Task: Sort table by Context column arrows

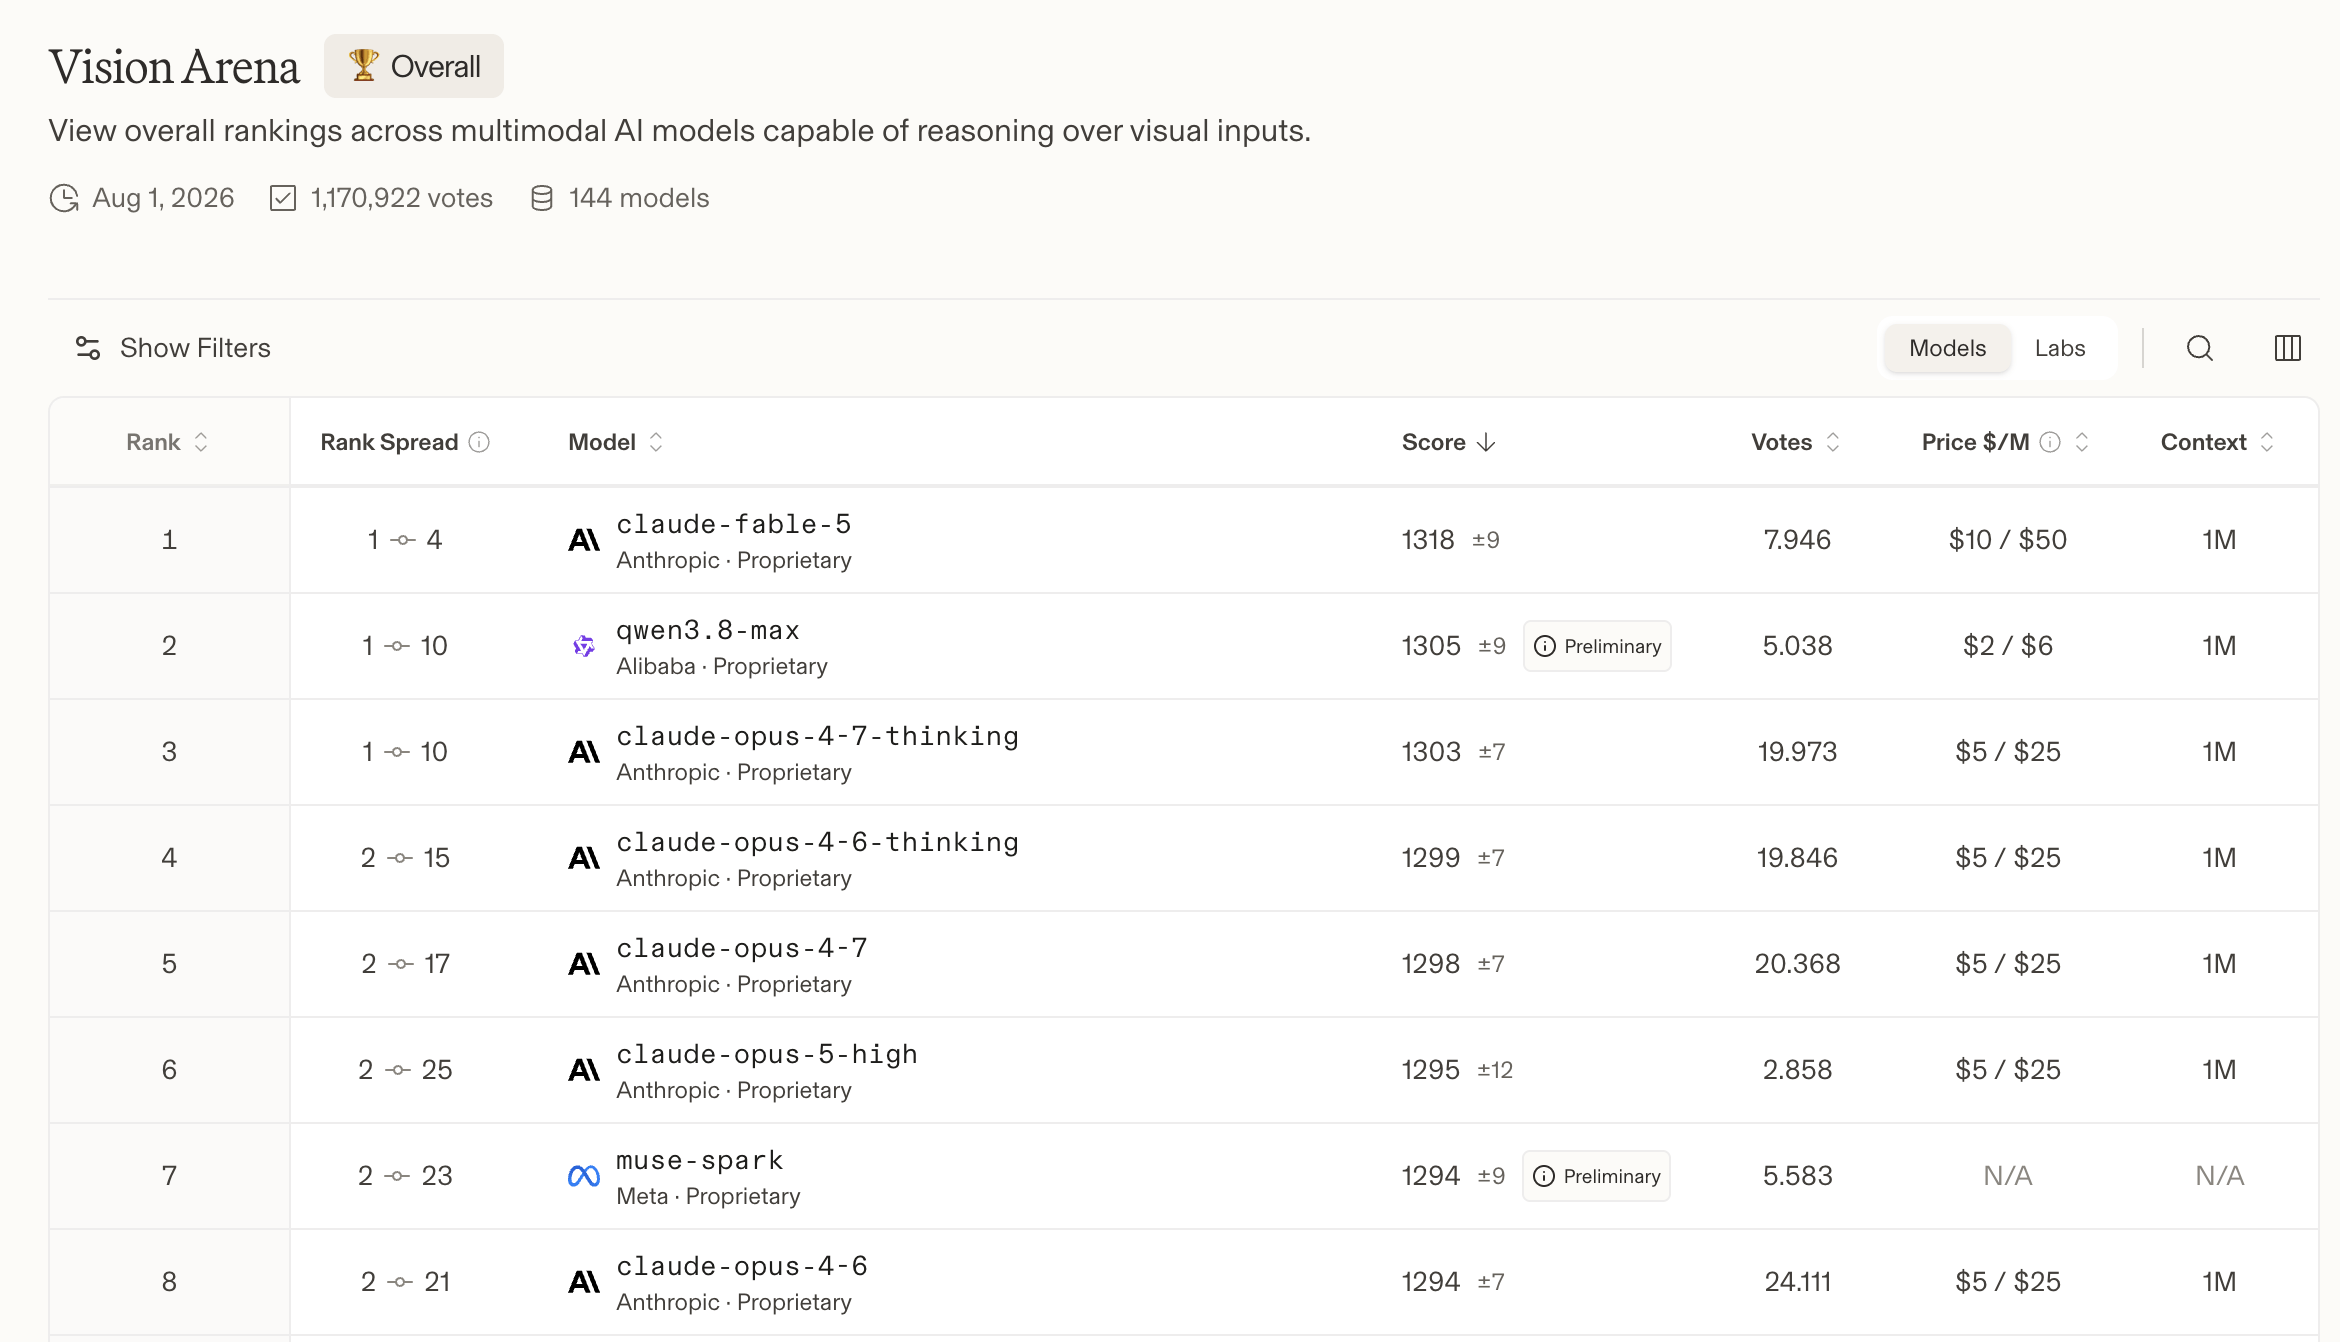Action: tap(2267, 442)
